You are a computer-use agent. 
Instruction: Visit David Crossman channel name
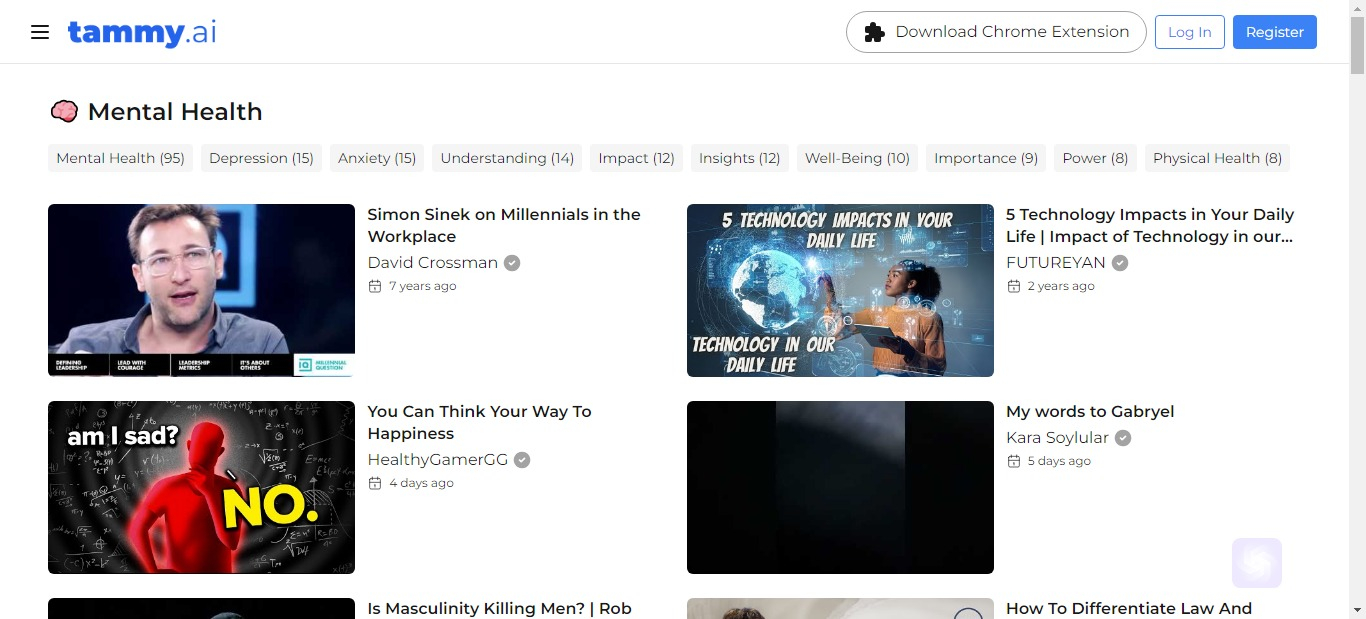coord(432,263)
